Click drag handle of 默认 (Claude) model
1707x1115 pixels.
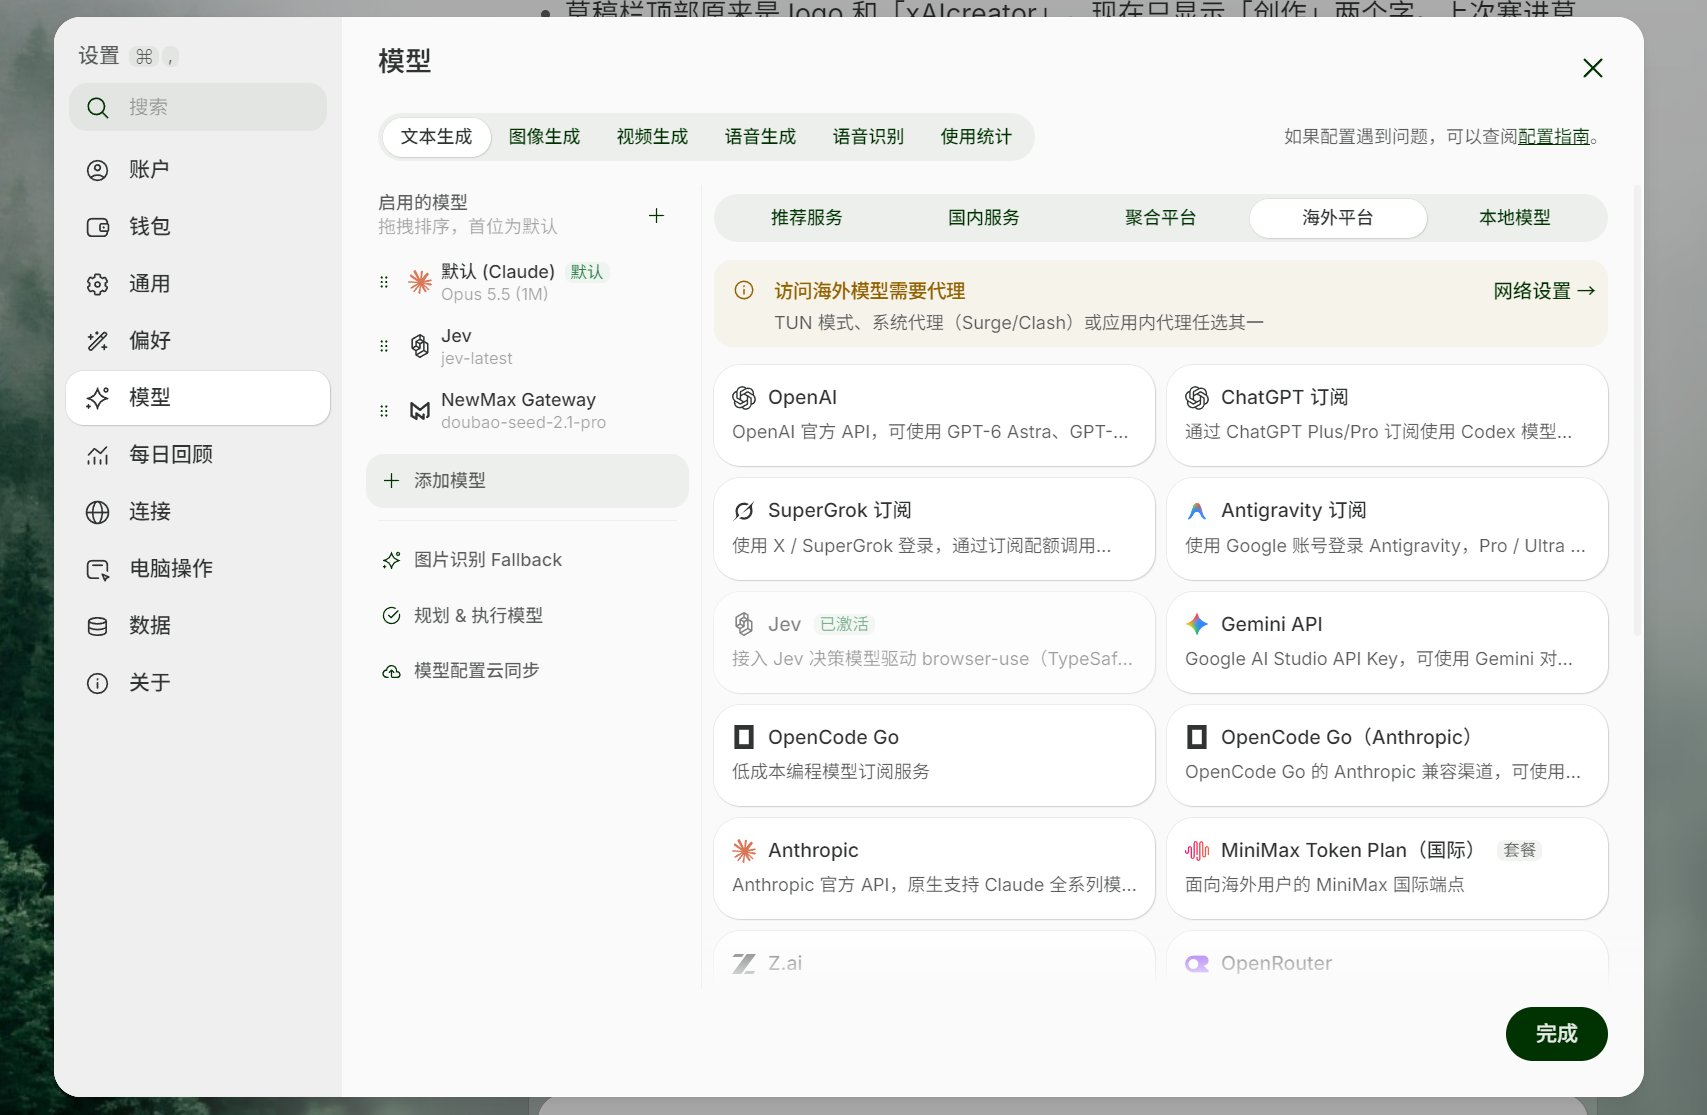pos(384,282)
